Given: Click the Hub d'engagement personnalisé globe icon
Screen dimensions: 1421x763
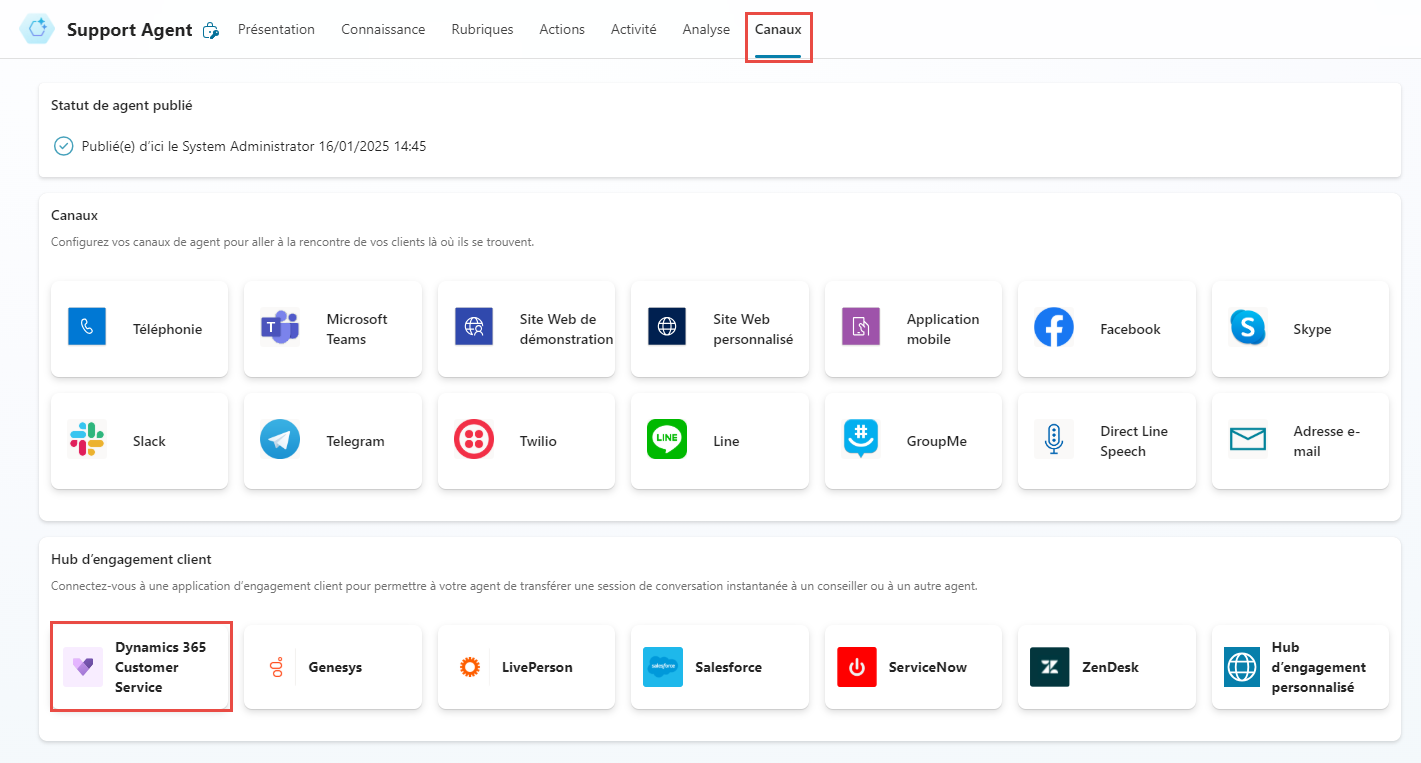Looking at the screenshot, I should pyautogui.click(x=1242, y=667).
